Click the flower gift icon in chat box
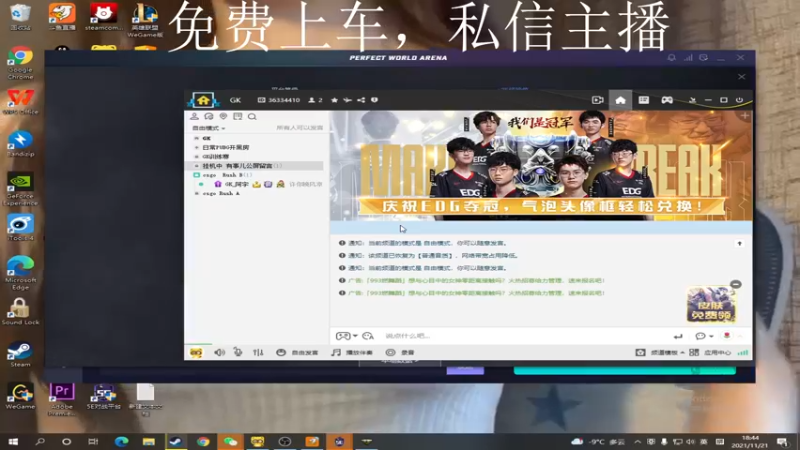 (727, 336)
